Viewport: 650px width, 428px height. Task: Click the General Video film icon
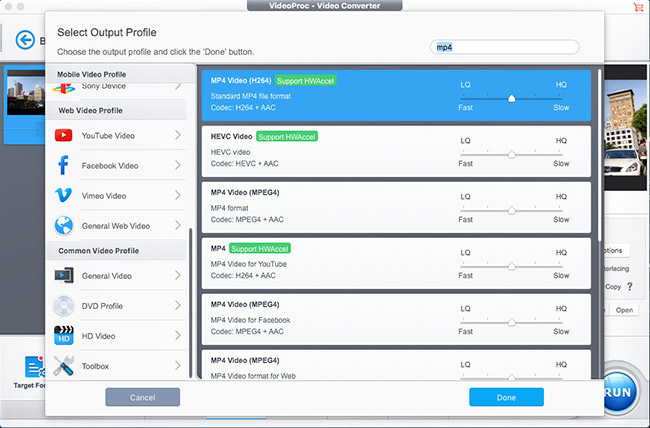(63, 275)
